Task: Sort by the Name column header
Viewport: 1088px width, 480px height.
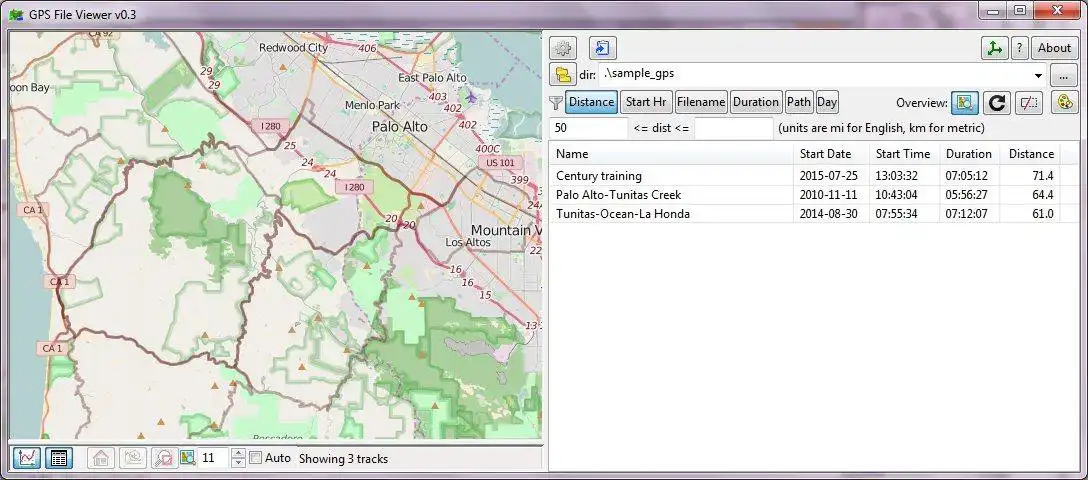Action: coord(671,154)
